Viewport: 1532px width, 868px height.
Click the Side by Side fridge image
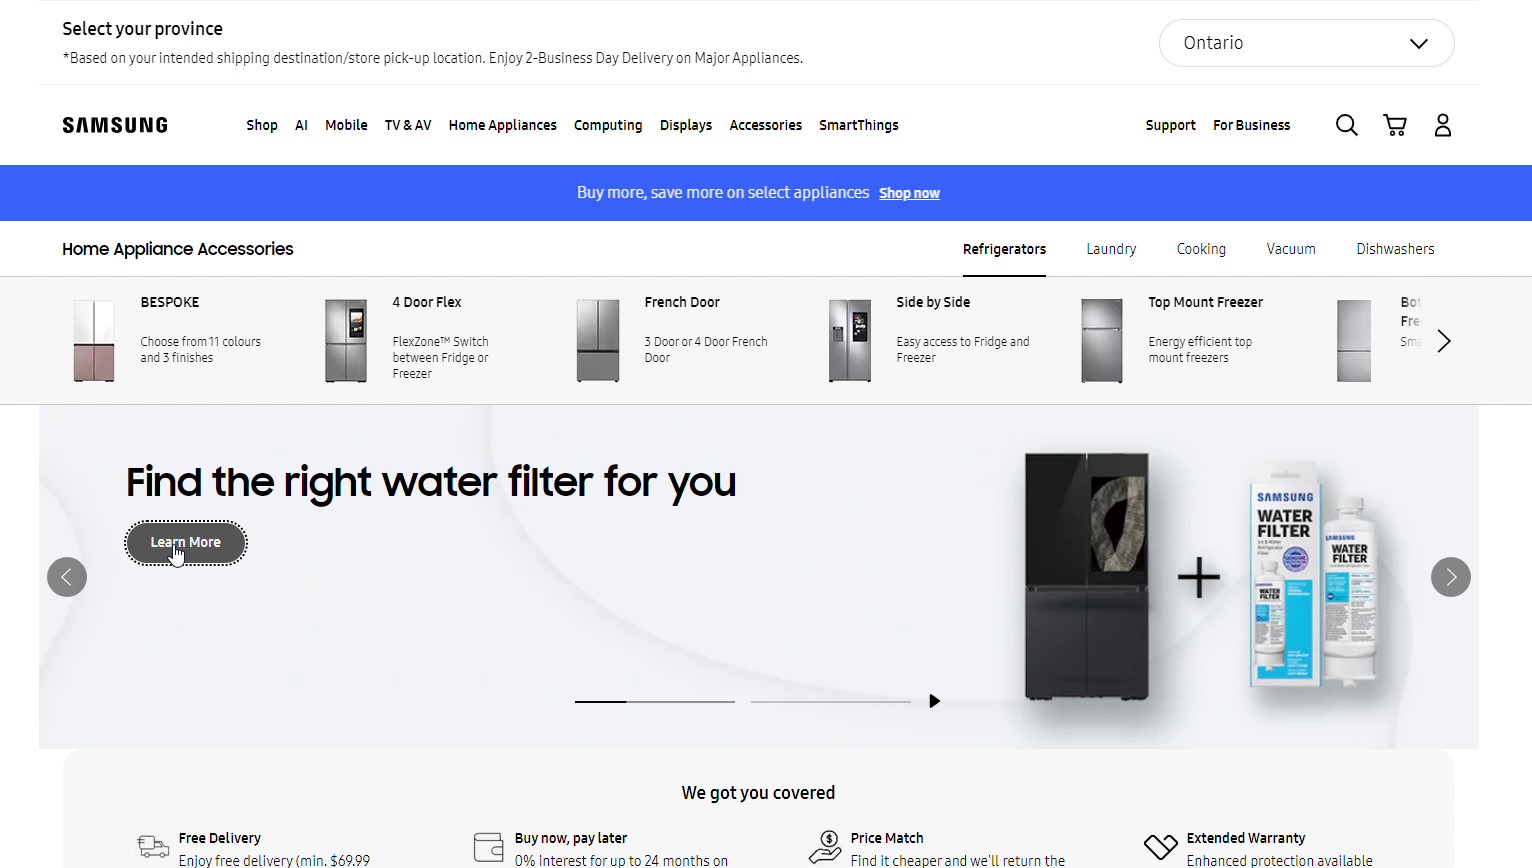[849, 341]
